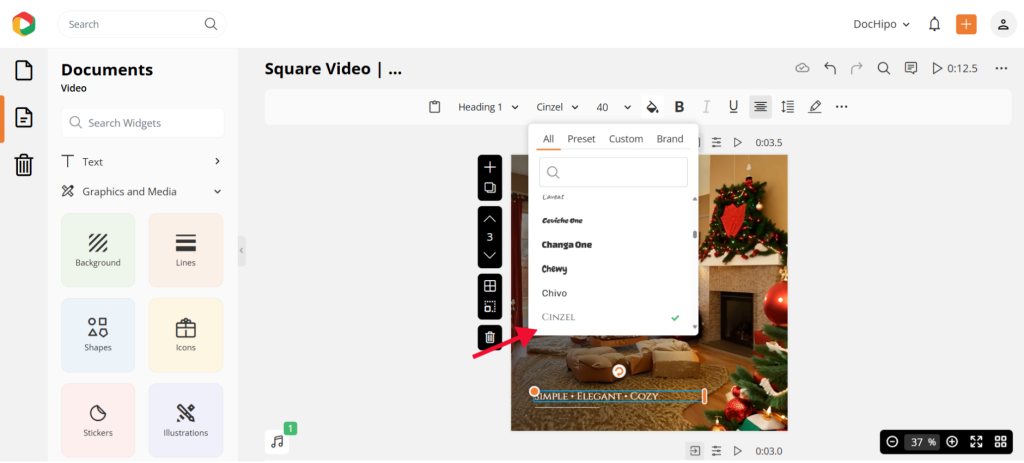
Task: Open the music track icon
Action: (277, 441)
